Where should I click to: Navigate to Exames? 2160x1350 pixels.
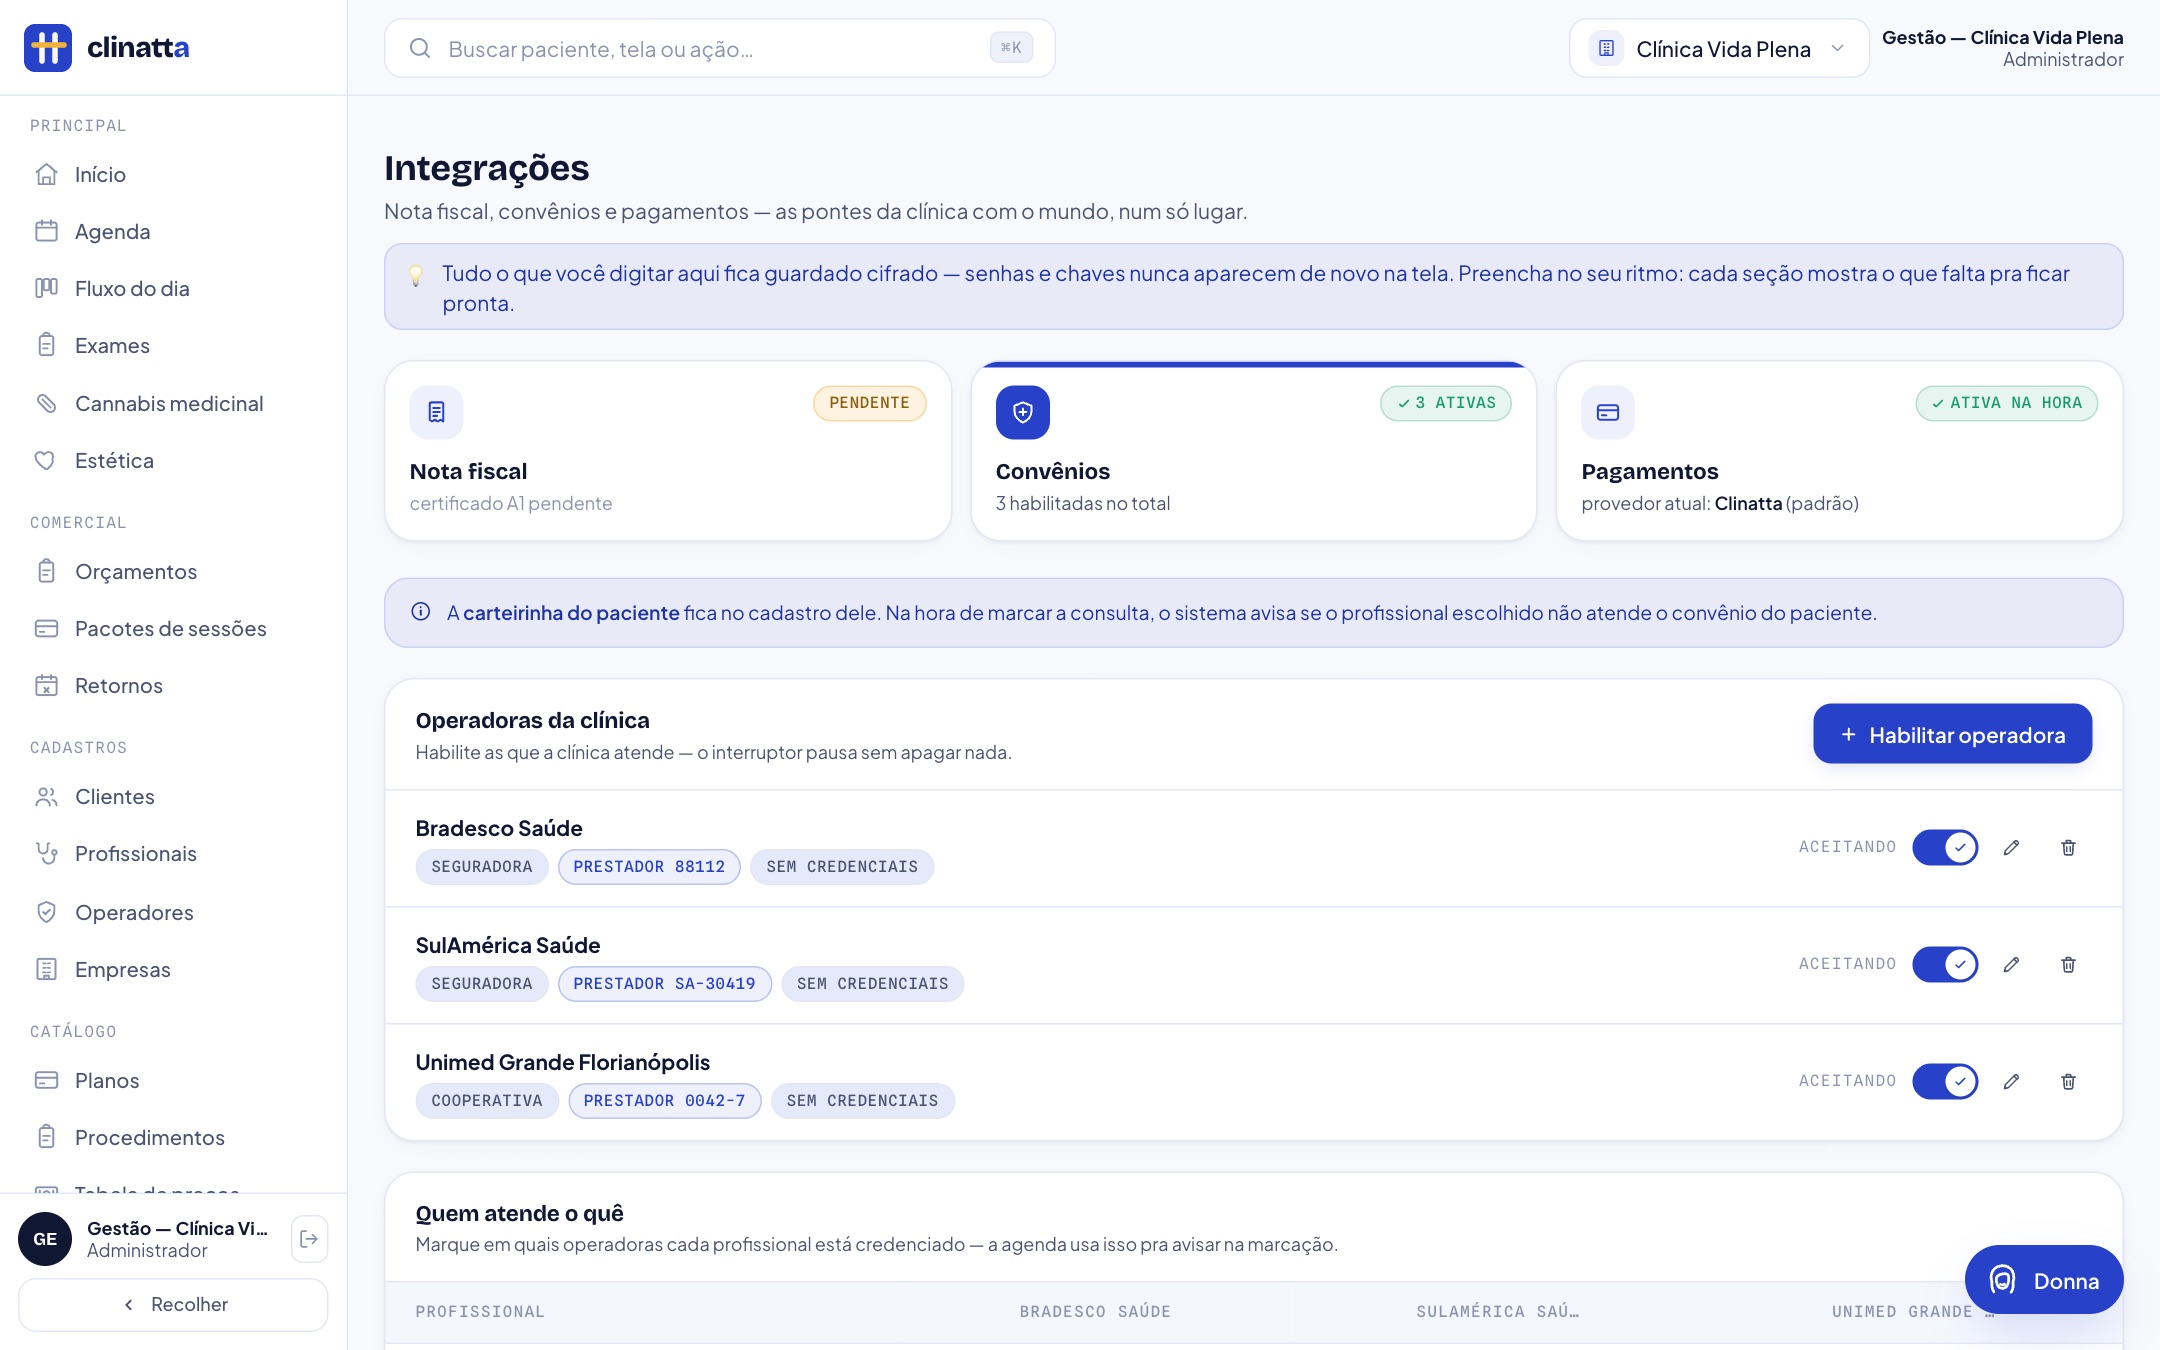coord(173,345)
